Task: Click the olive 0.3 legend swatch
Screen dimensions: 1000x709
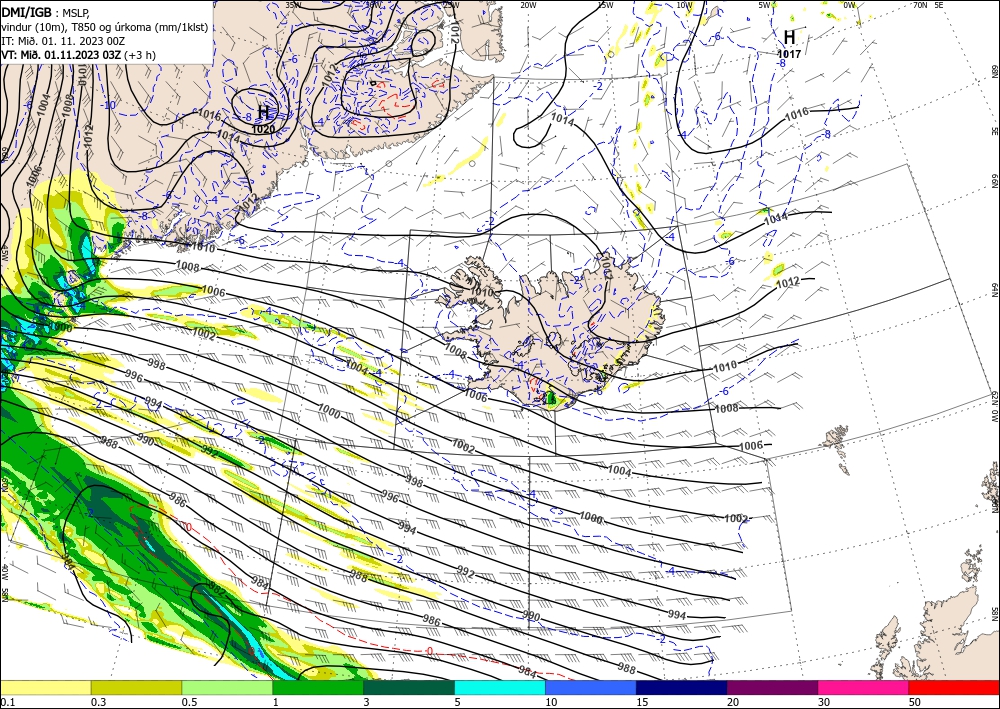Action: pyautogui.click(x=136, y=687)
